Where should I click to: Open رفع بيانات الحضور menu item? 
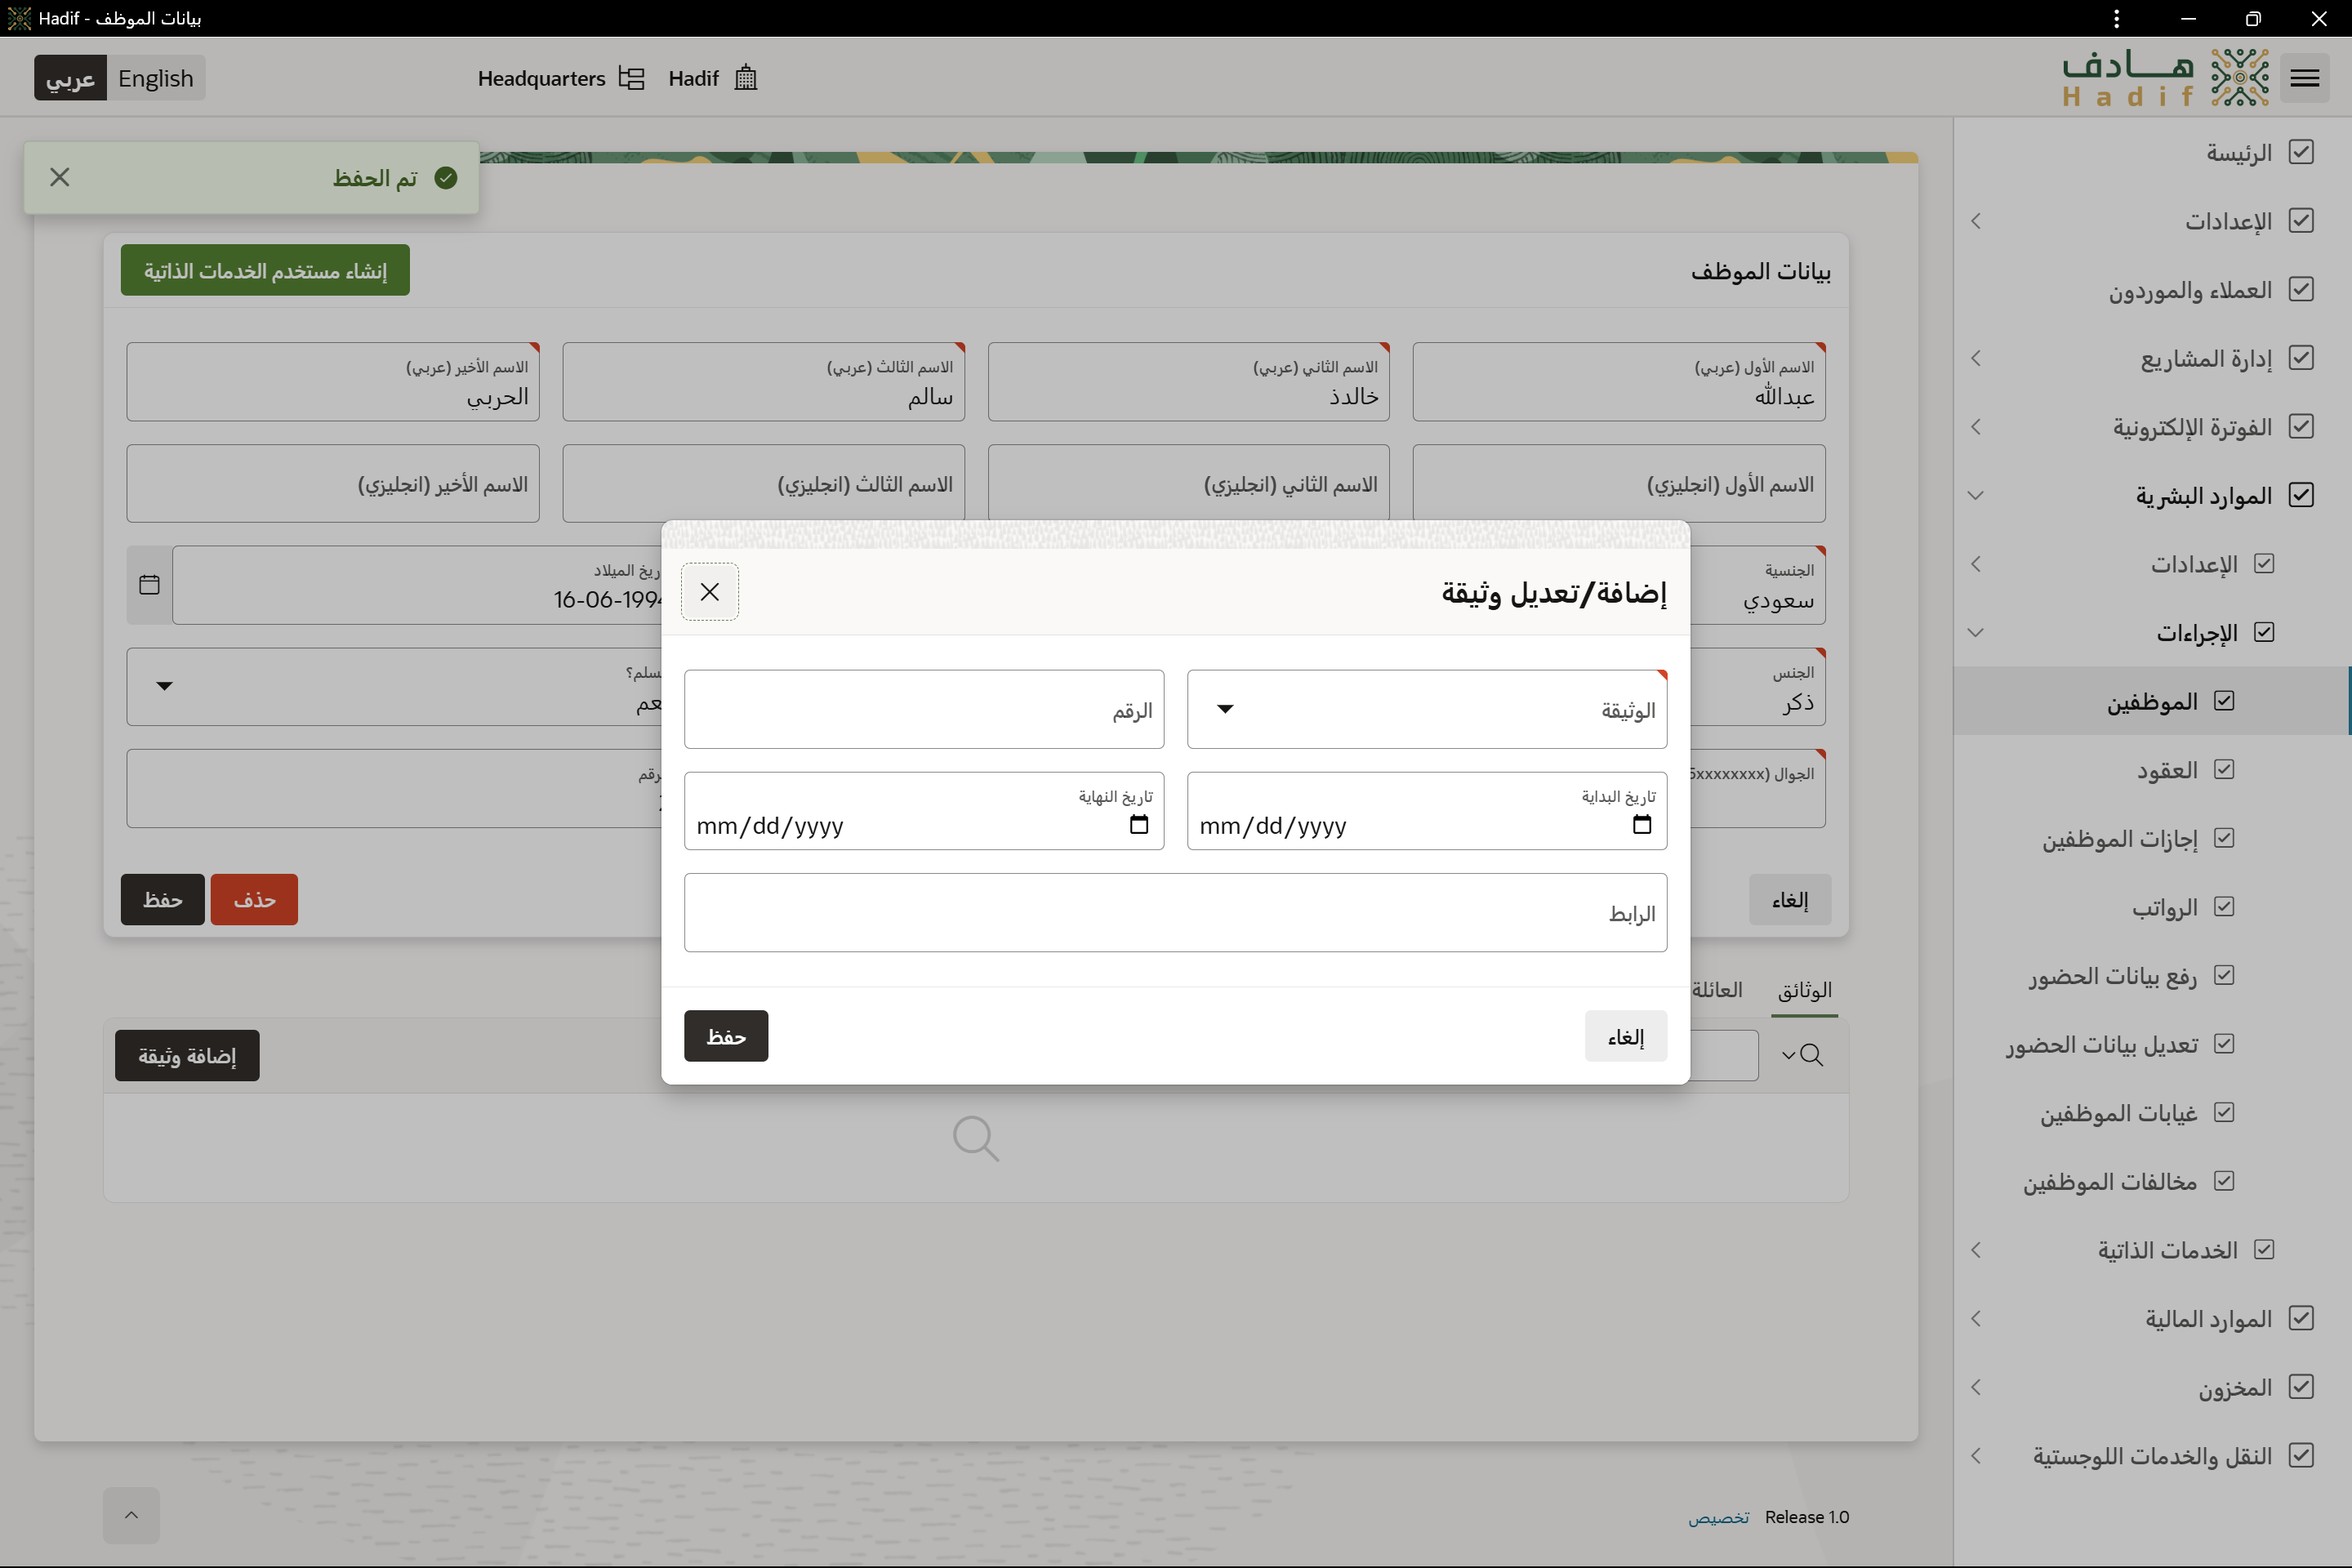tap(2113, 976)
